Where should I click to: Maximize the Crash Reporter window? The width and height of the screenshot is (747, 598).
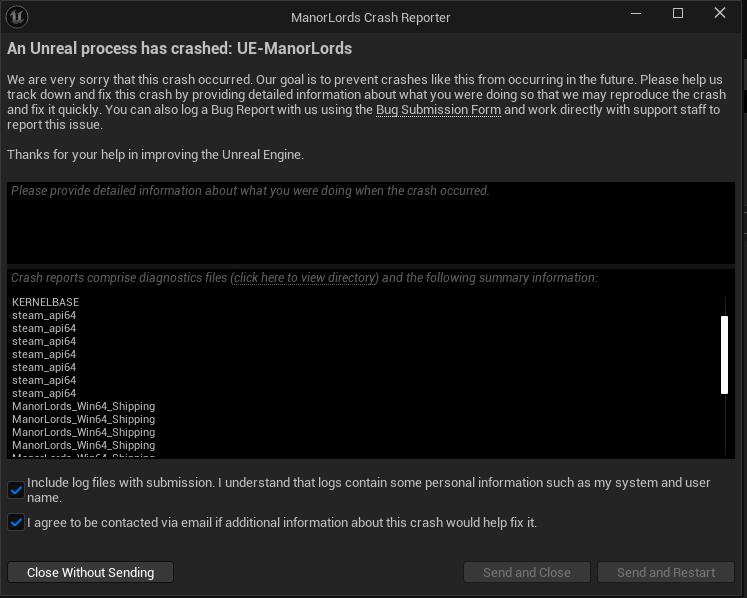point(678,14)
